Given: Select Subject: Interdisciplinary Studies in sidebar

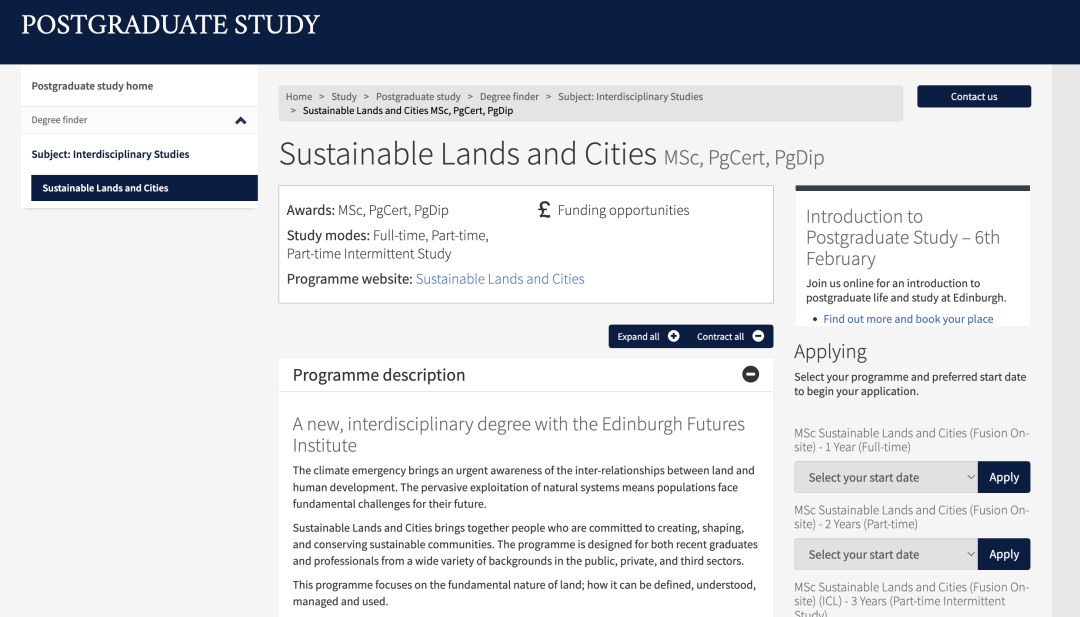Looking at the screenshot, I should pos(110,154).
